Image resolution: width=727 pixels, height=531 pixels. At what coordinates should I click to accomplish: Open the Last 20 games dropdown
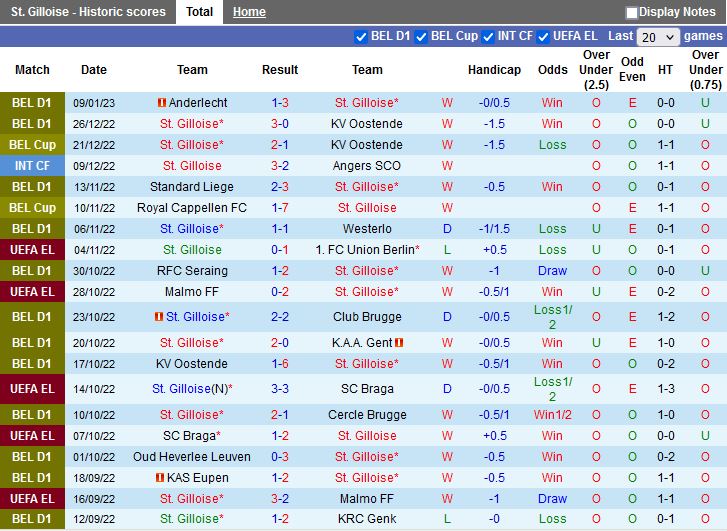(x=658, y=37)
